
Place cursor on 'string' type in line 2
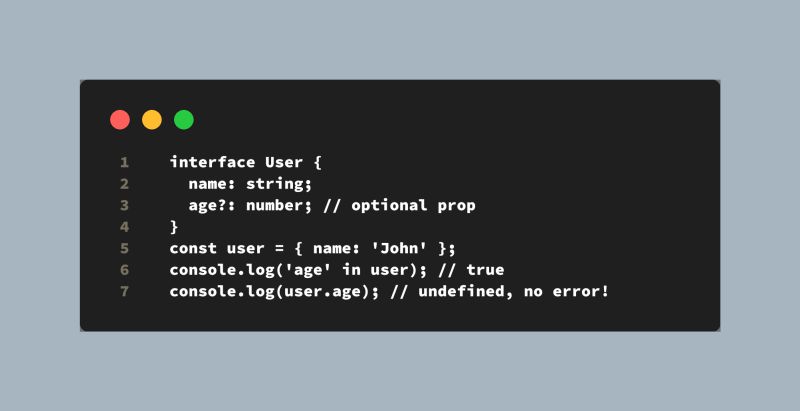coord(275,184)
